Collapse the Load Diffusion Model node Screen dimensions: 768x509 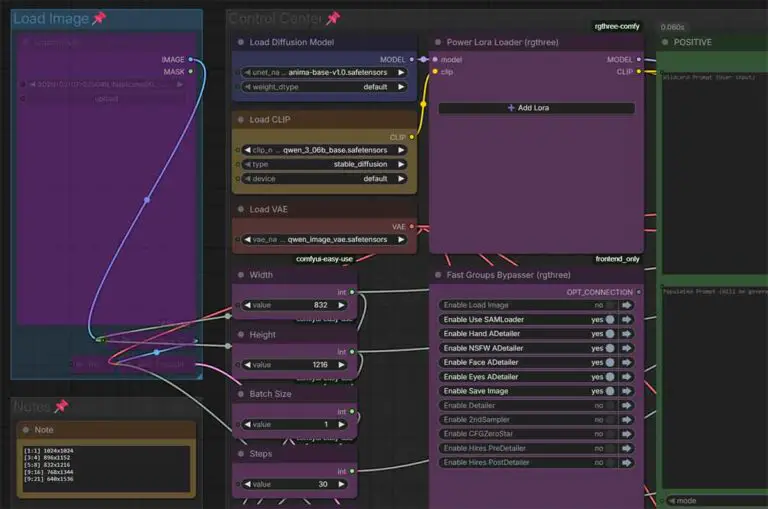pos(241,42)
